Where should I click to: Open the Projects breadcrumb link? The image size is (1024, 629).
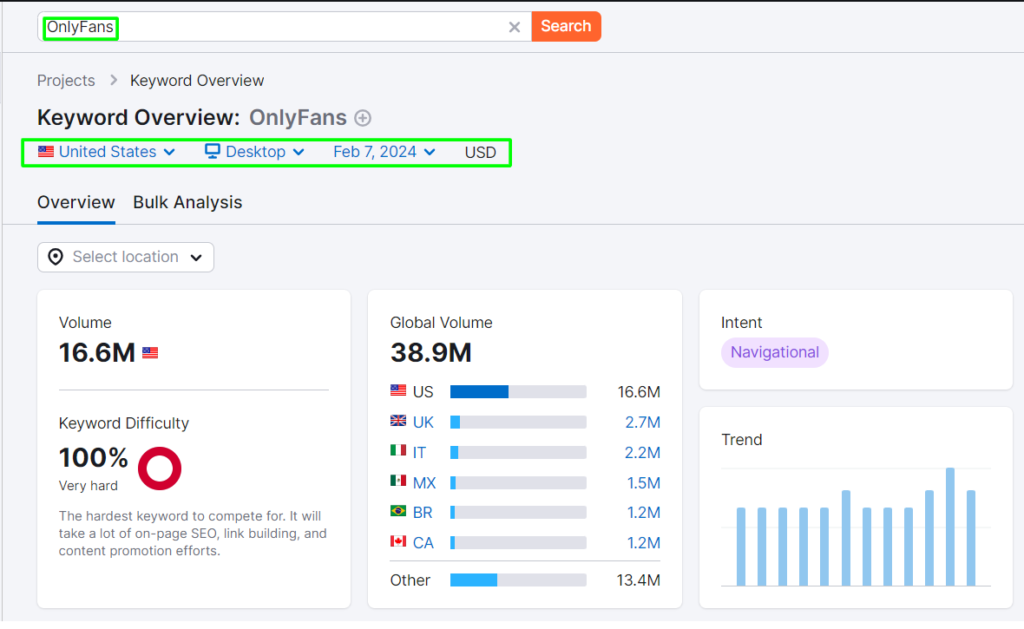(66, 80)
